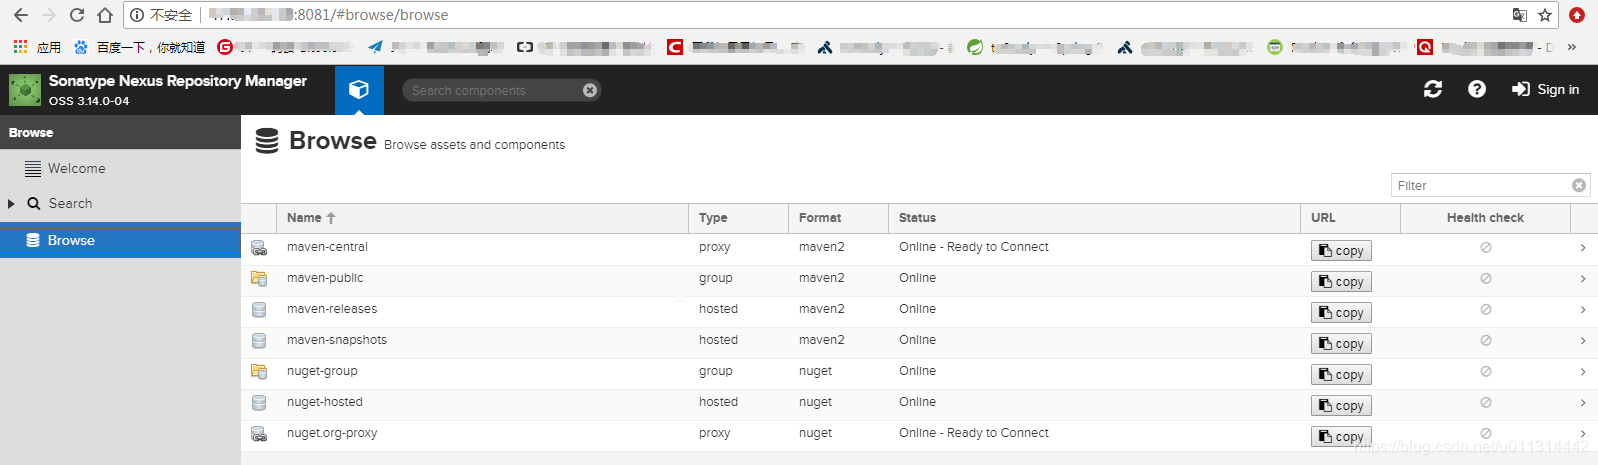Image resolution: width=1598 pixels, height=465 pixels.
Task: Click the Health check column header
Action: tap(1485, 218)
